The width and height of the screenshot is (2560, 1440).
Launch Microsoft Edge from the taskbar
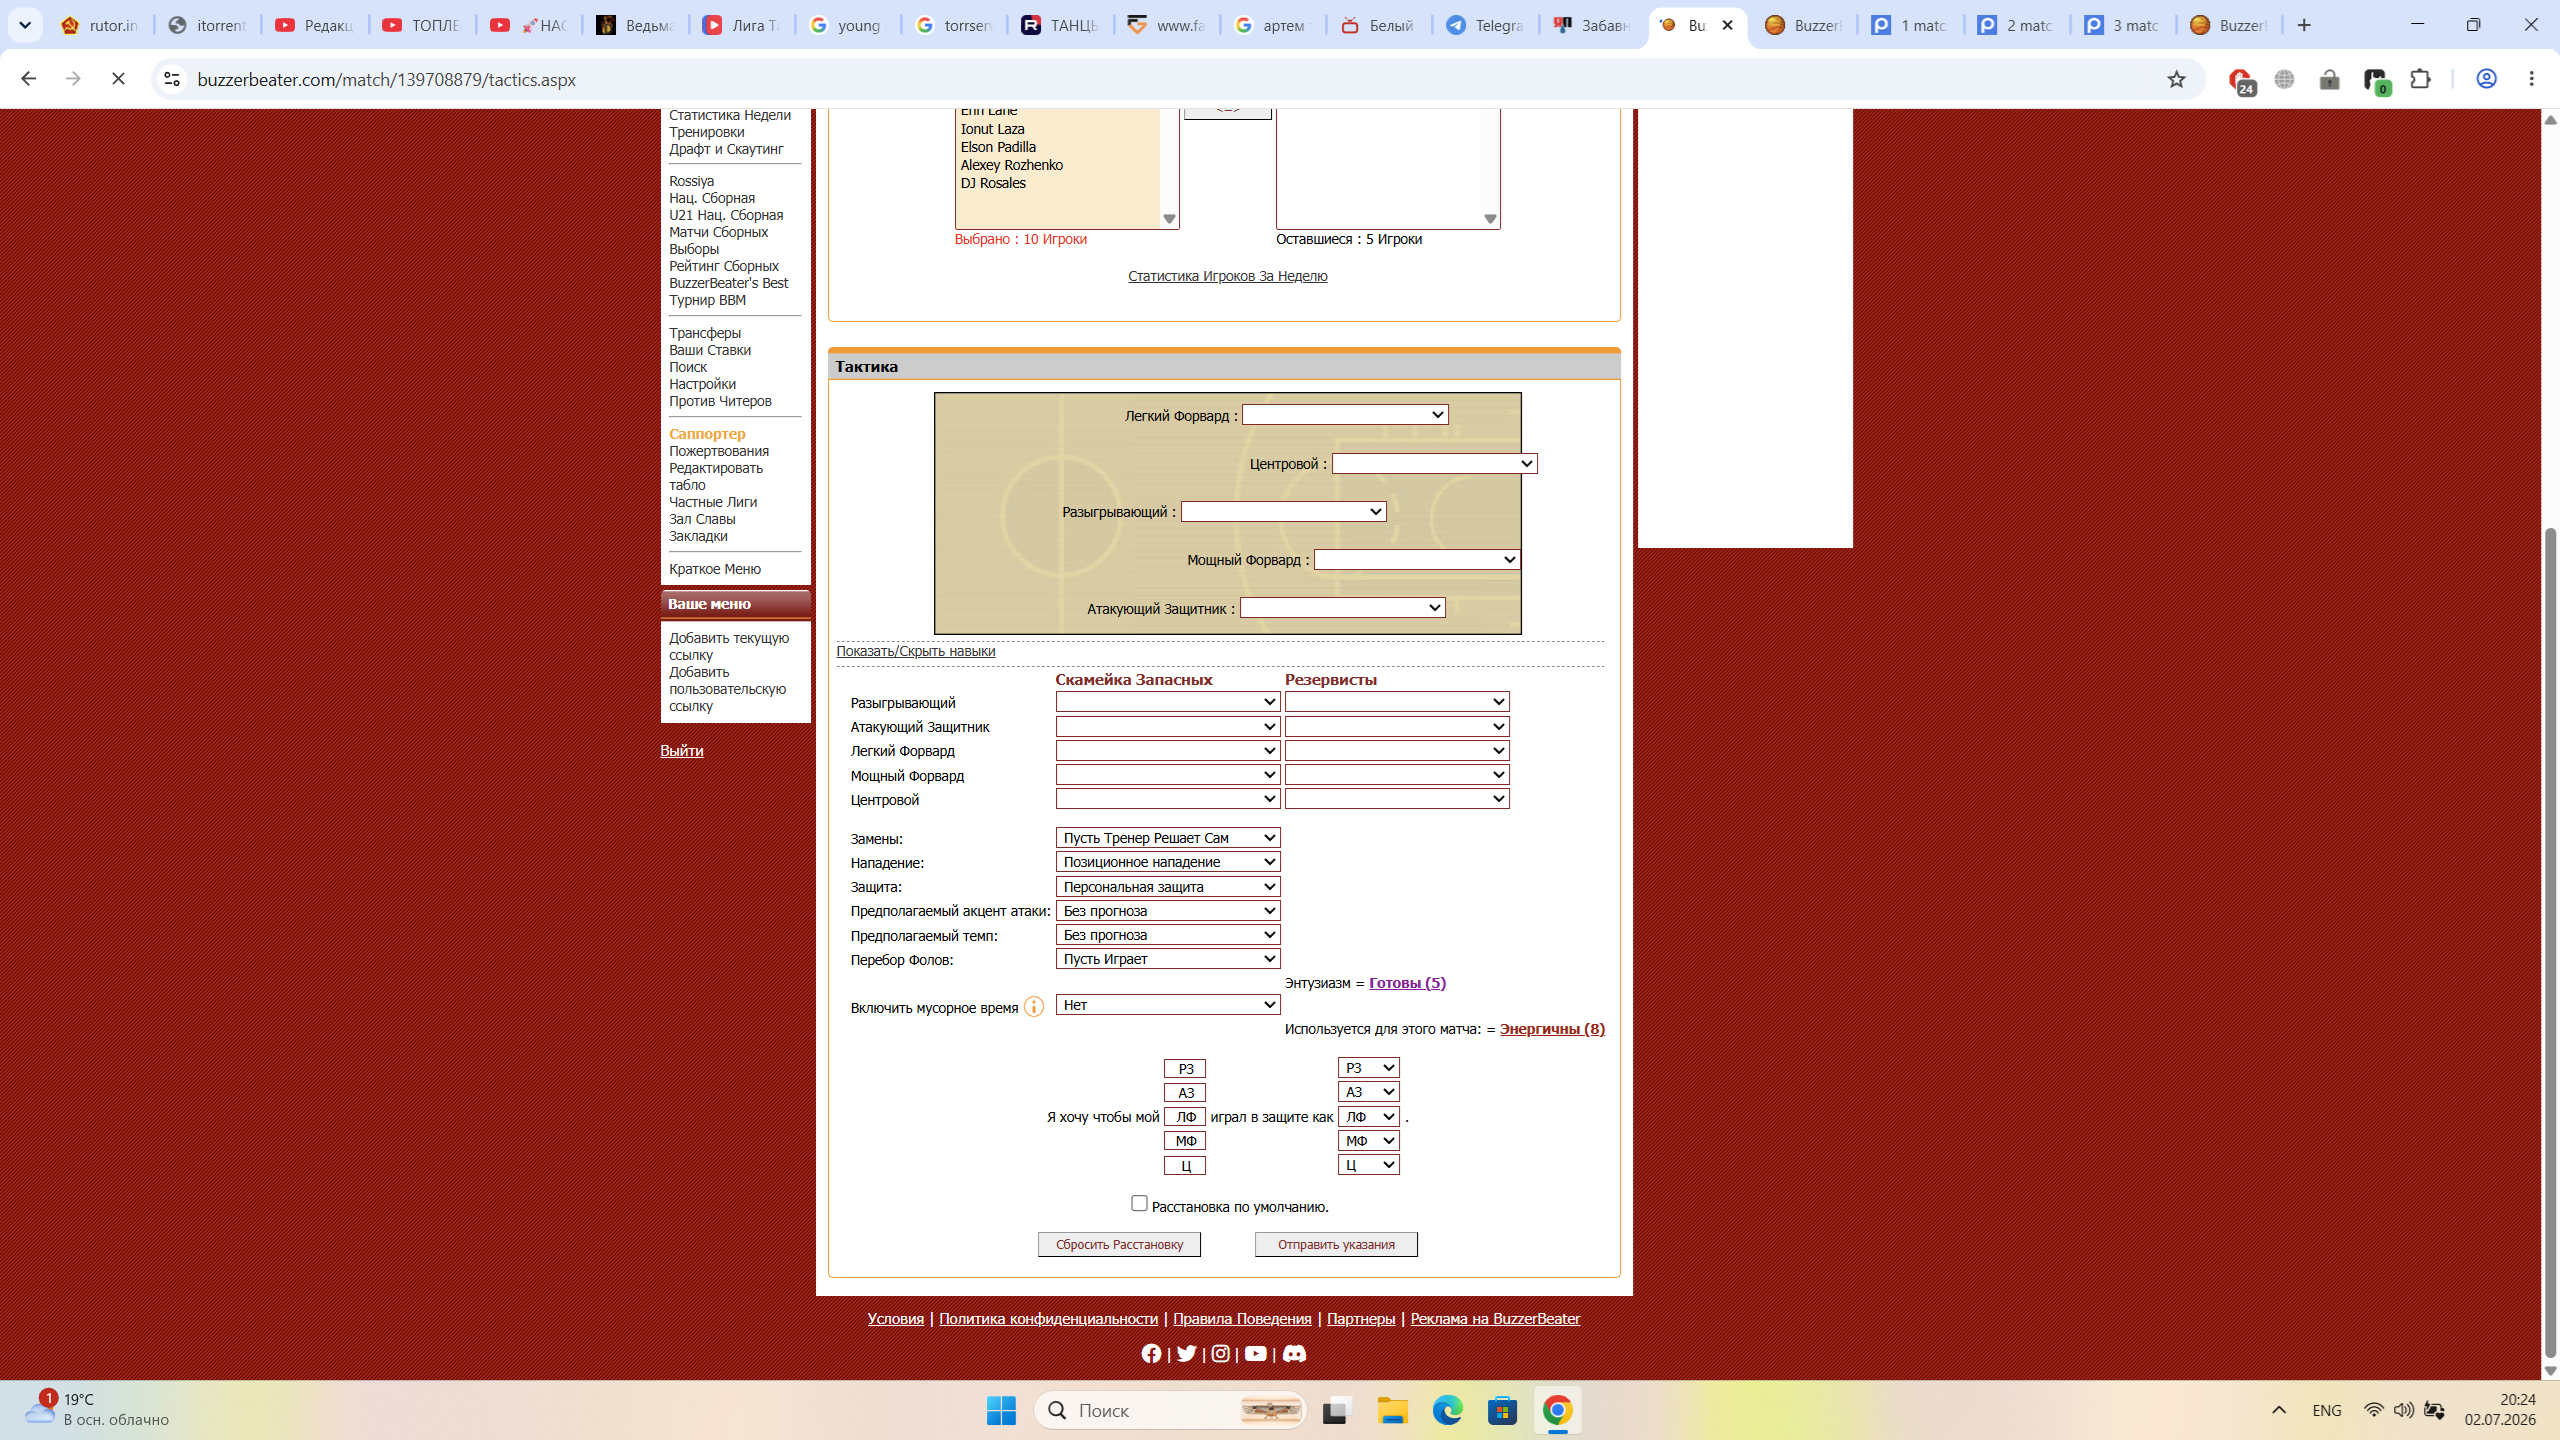1447,1410
